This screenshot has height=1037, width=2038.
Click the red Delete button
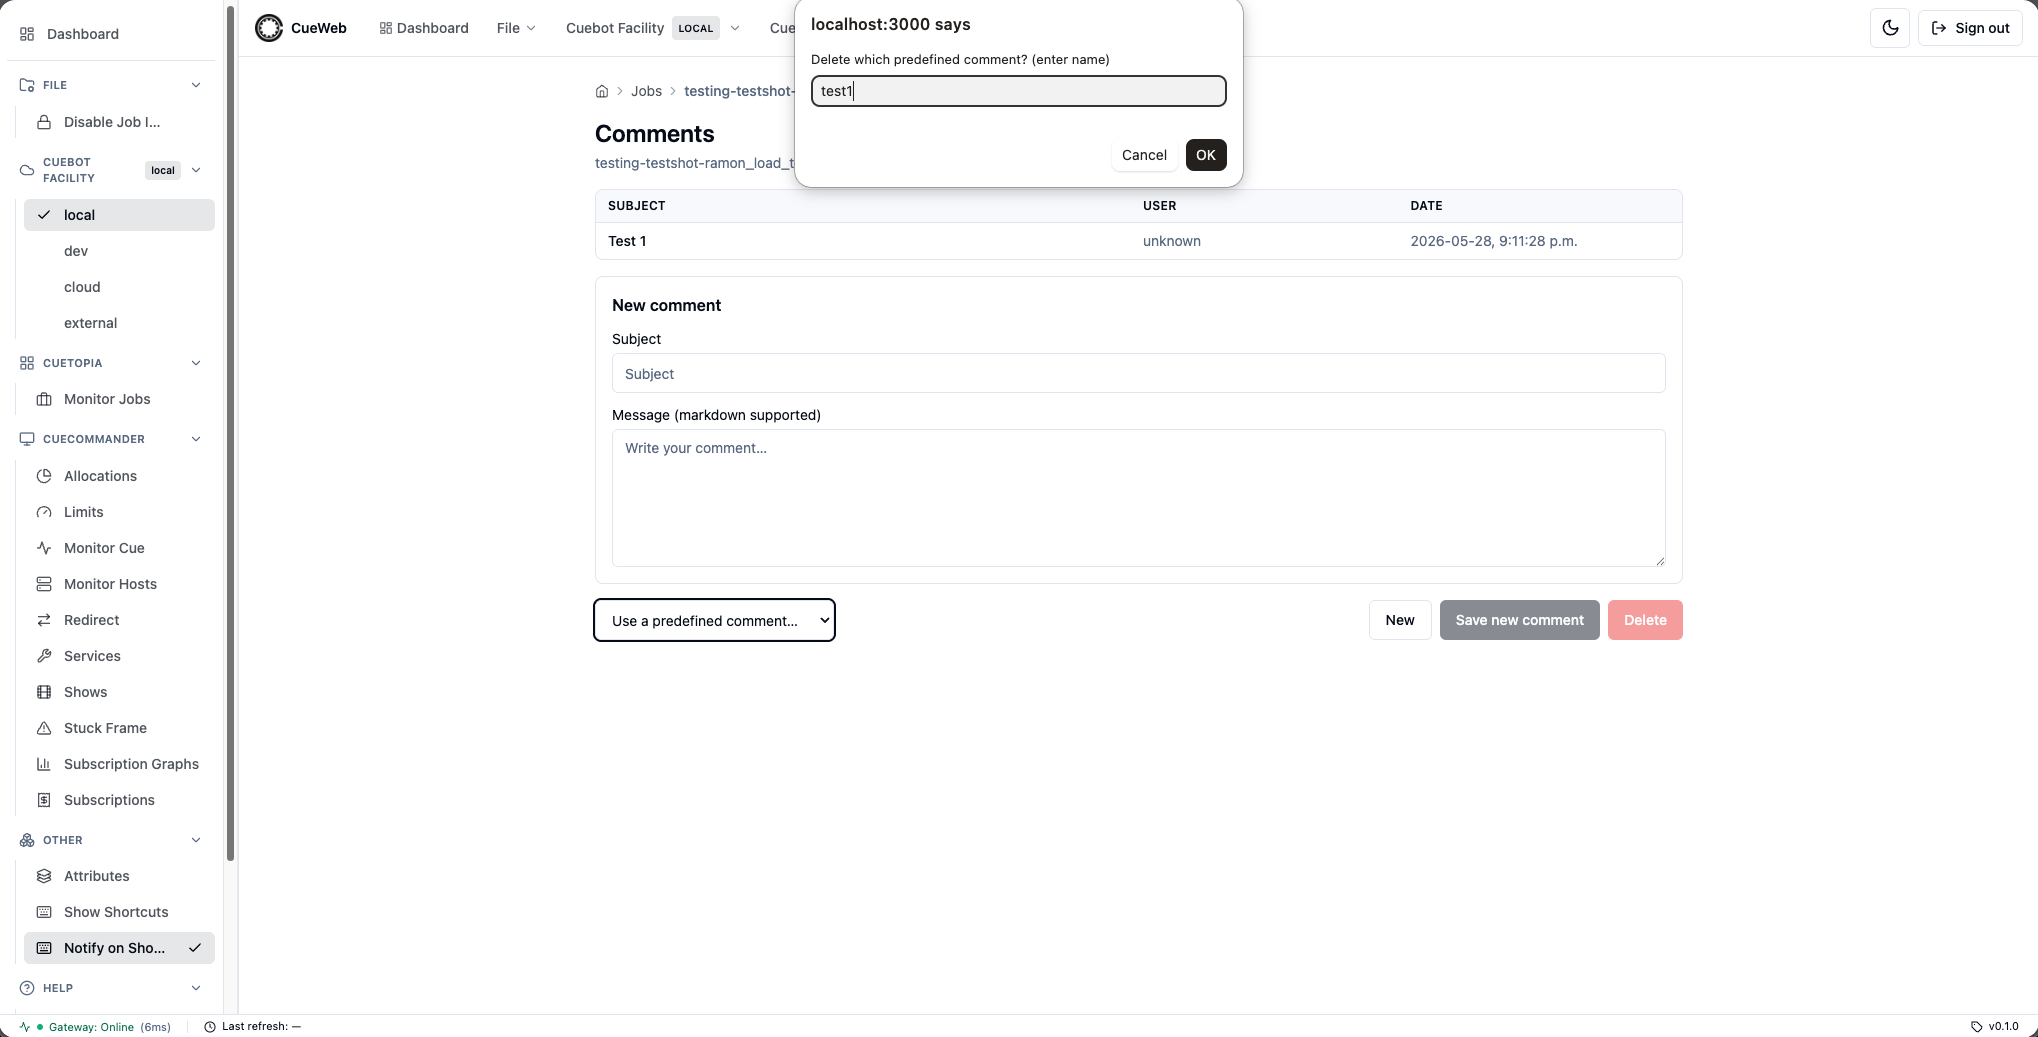click(x=1645, y=620)
